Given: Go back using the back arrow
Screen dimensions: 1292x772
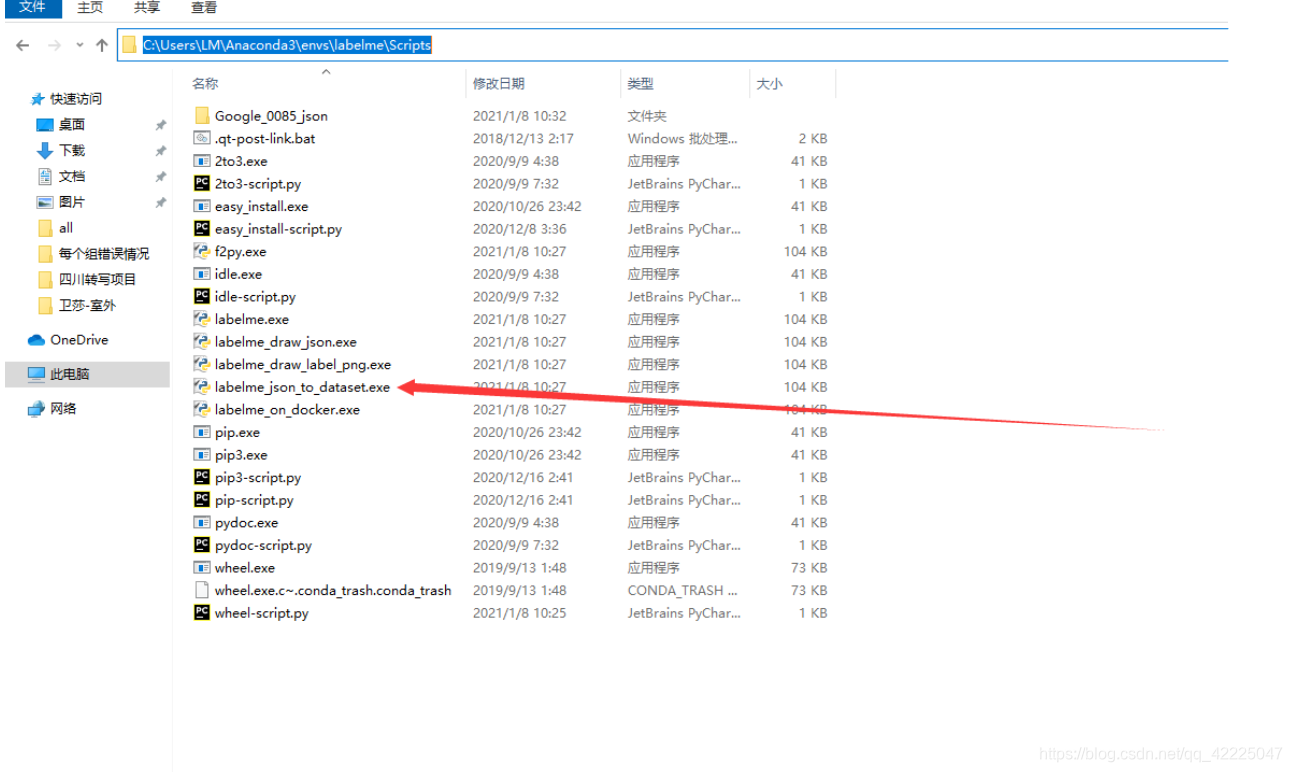Looking at the screenshot, I should pos(23,45).
